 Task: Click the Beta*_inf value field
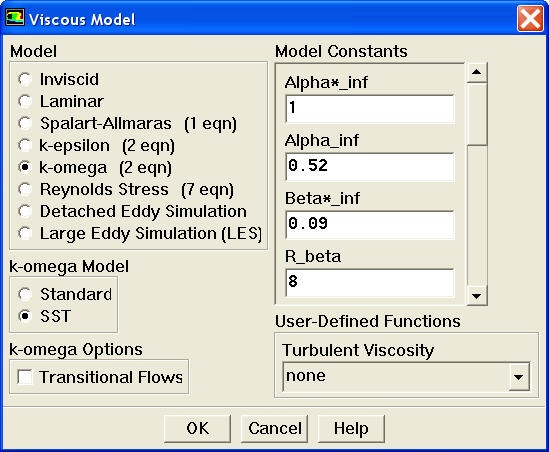370,224
